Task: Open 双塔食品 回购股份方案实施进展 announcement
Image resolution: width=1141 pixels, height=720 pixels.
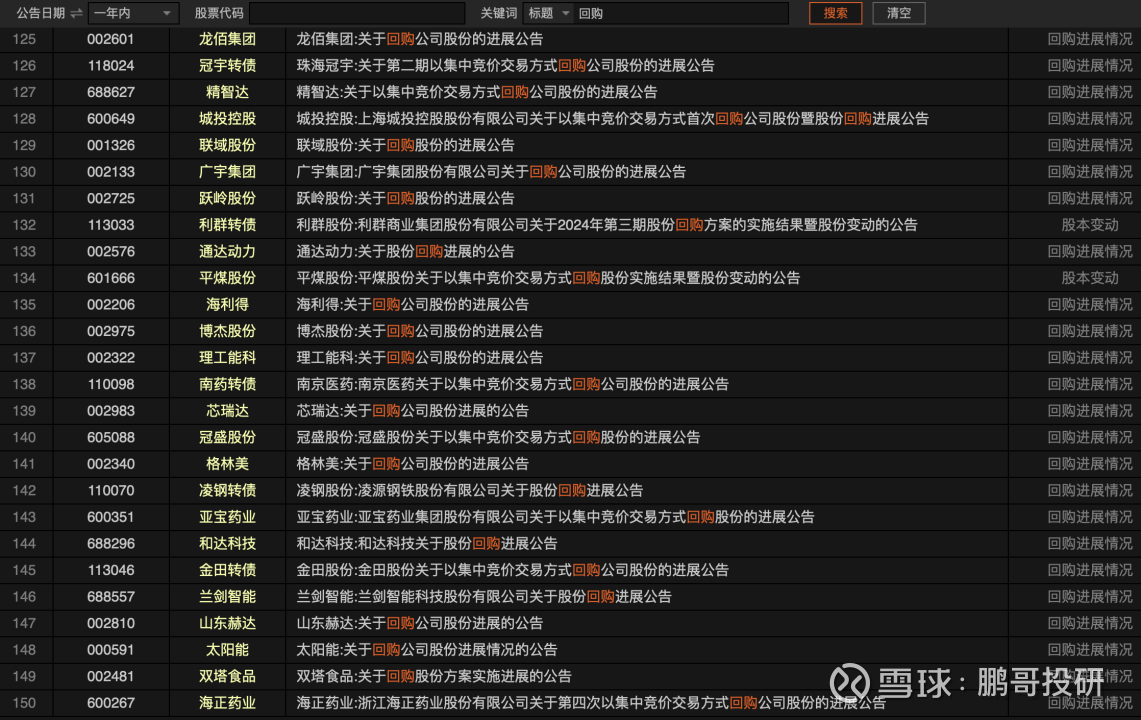Action: tap(434, 677)
